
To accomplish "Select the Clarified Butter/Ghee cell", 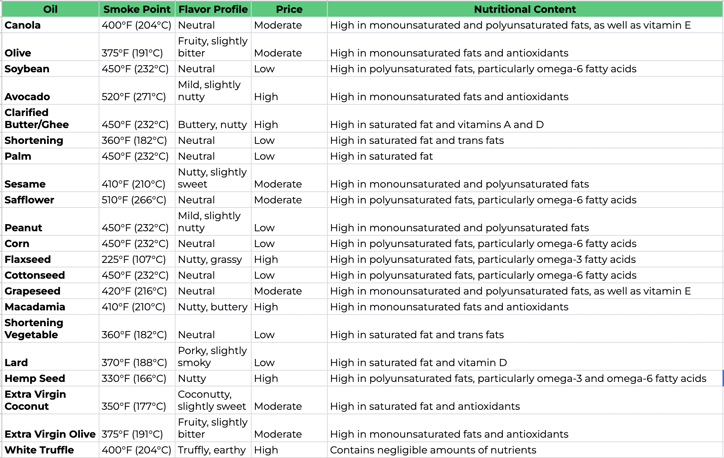I will 50,119.
